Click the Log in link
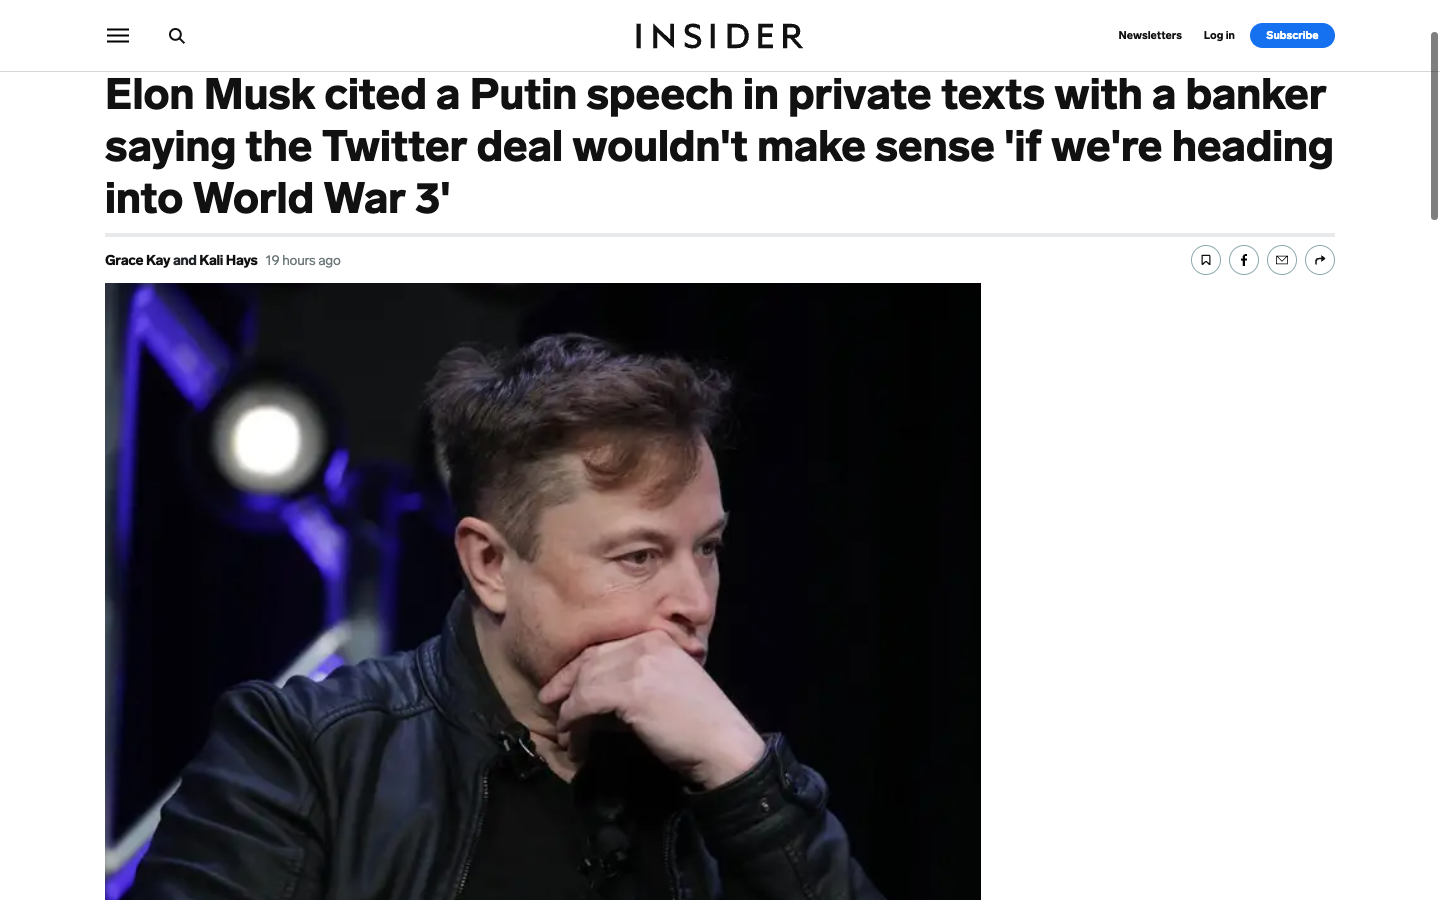Viewport: 1440px width, 900px height. tap(1219, 35)
